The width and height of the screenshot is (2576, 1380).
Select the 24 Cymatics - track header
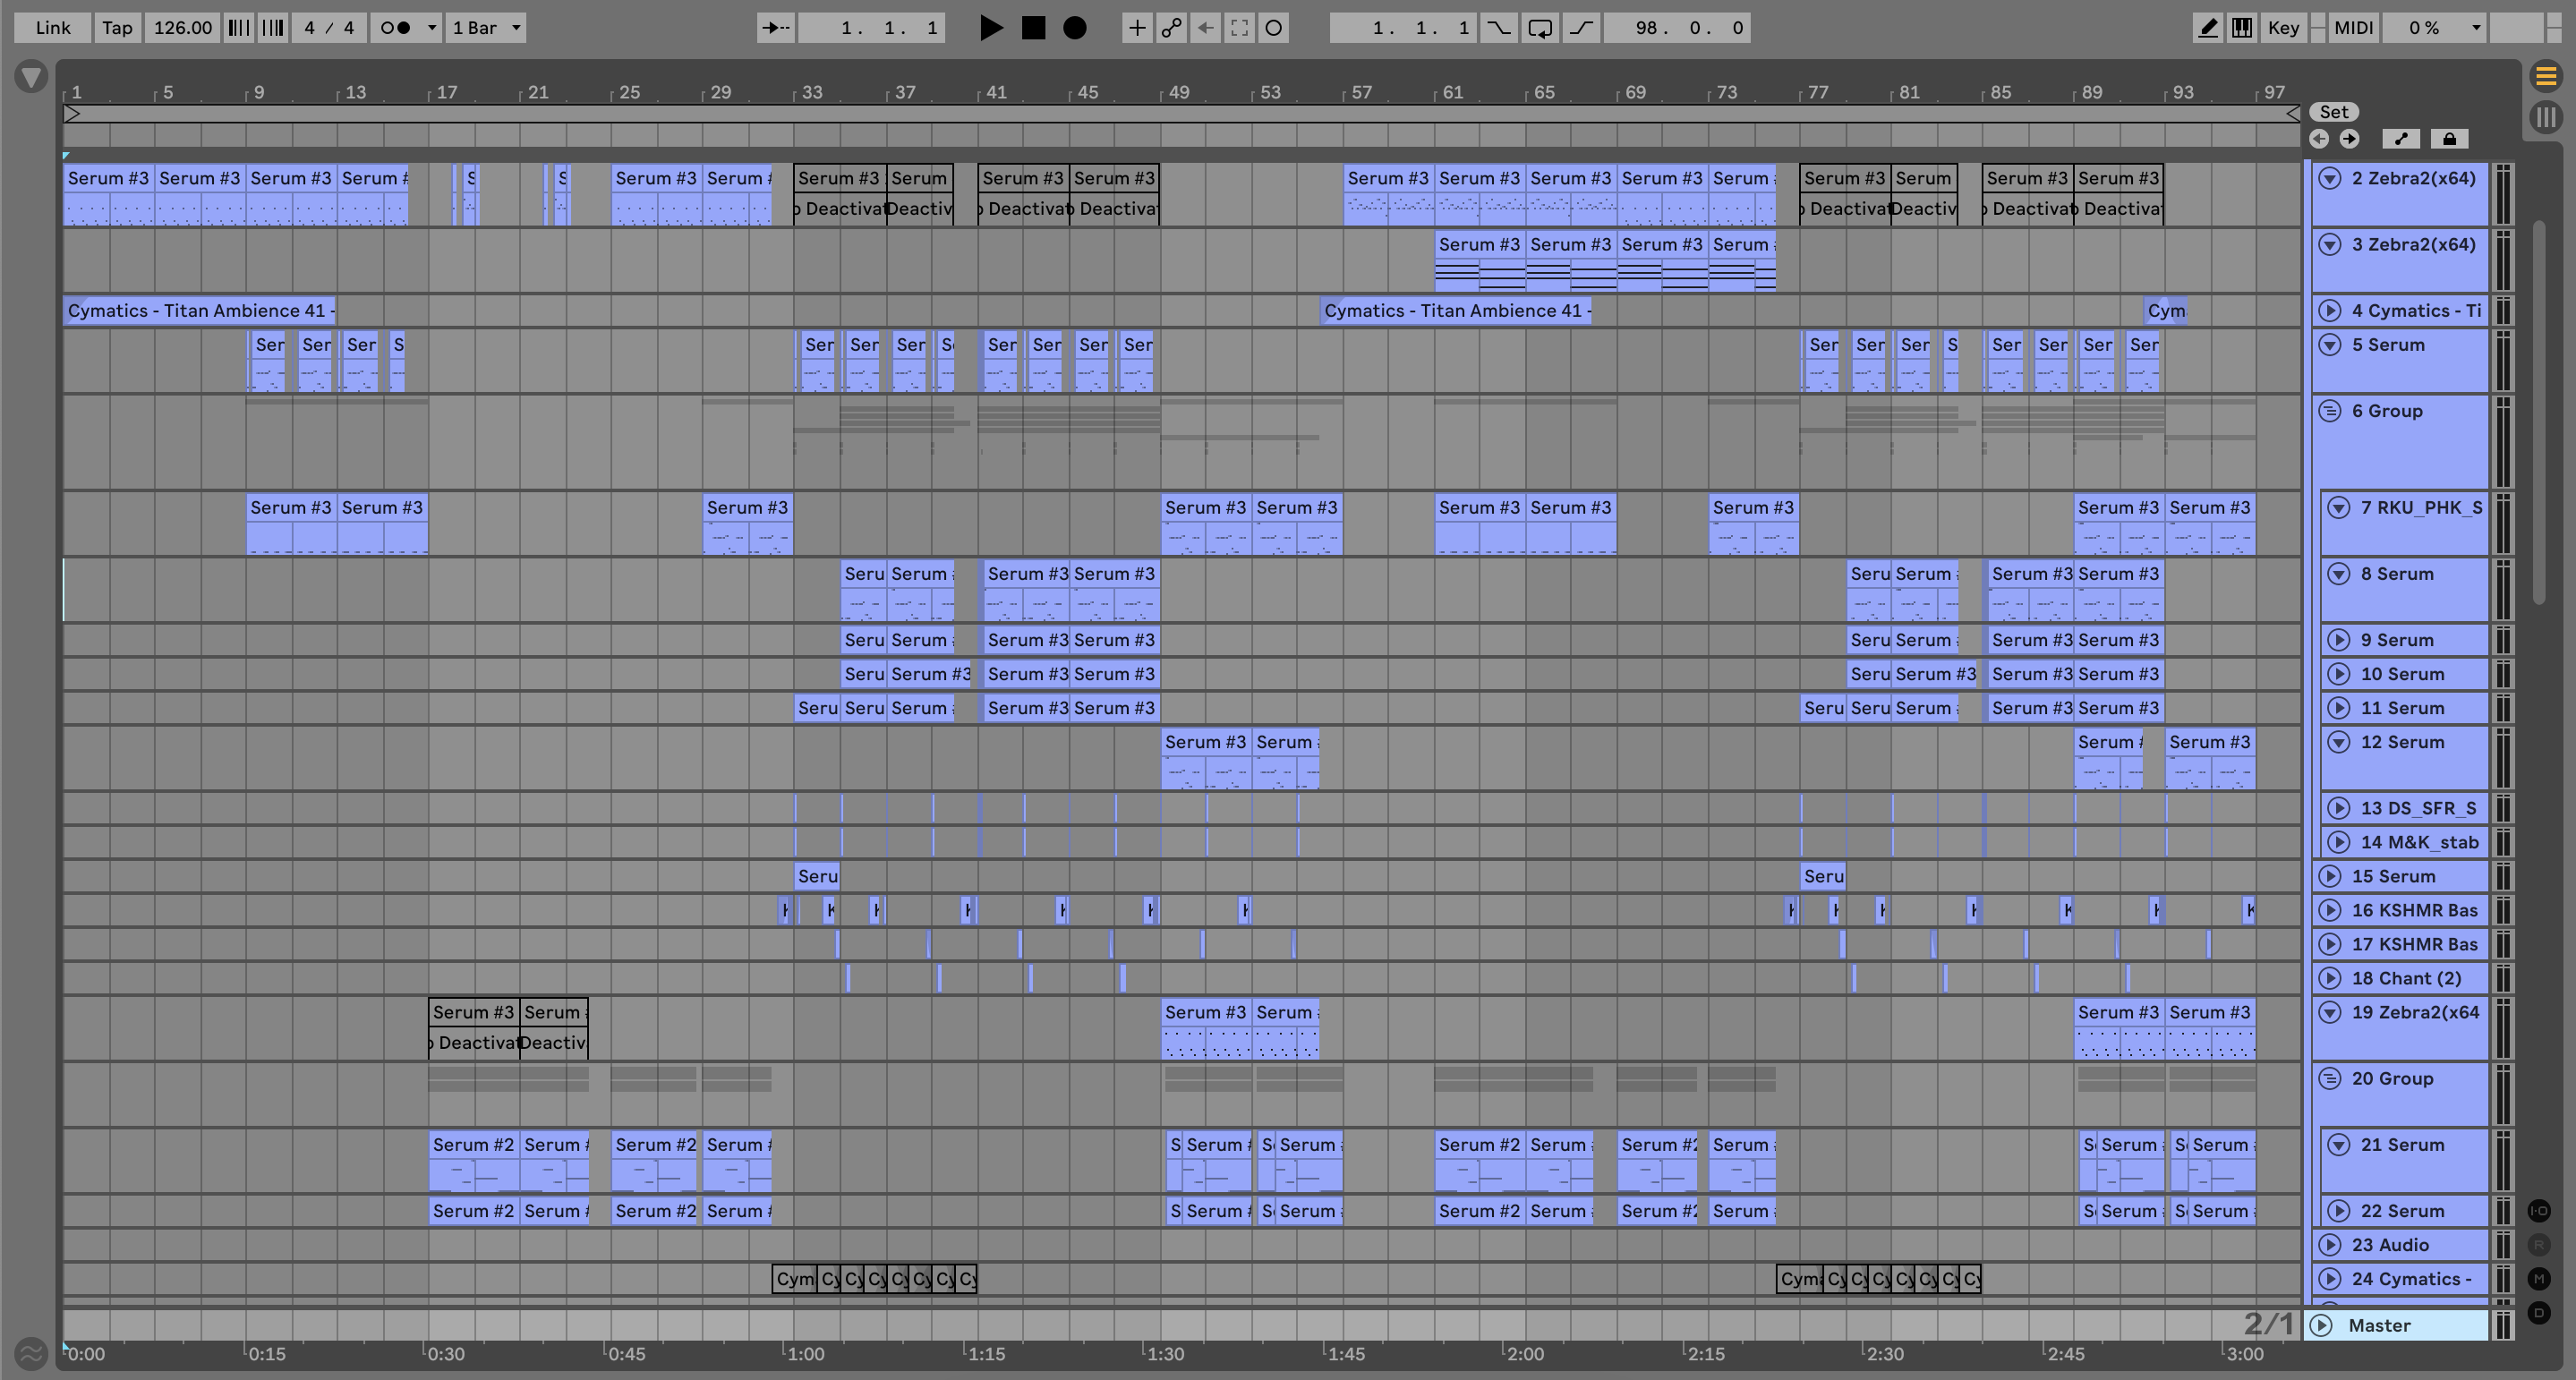pos(2400,1279)
